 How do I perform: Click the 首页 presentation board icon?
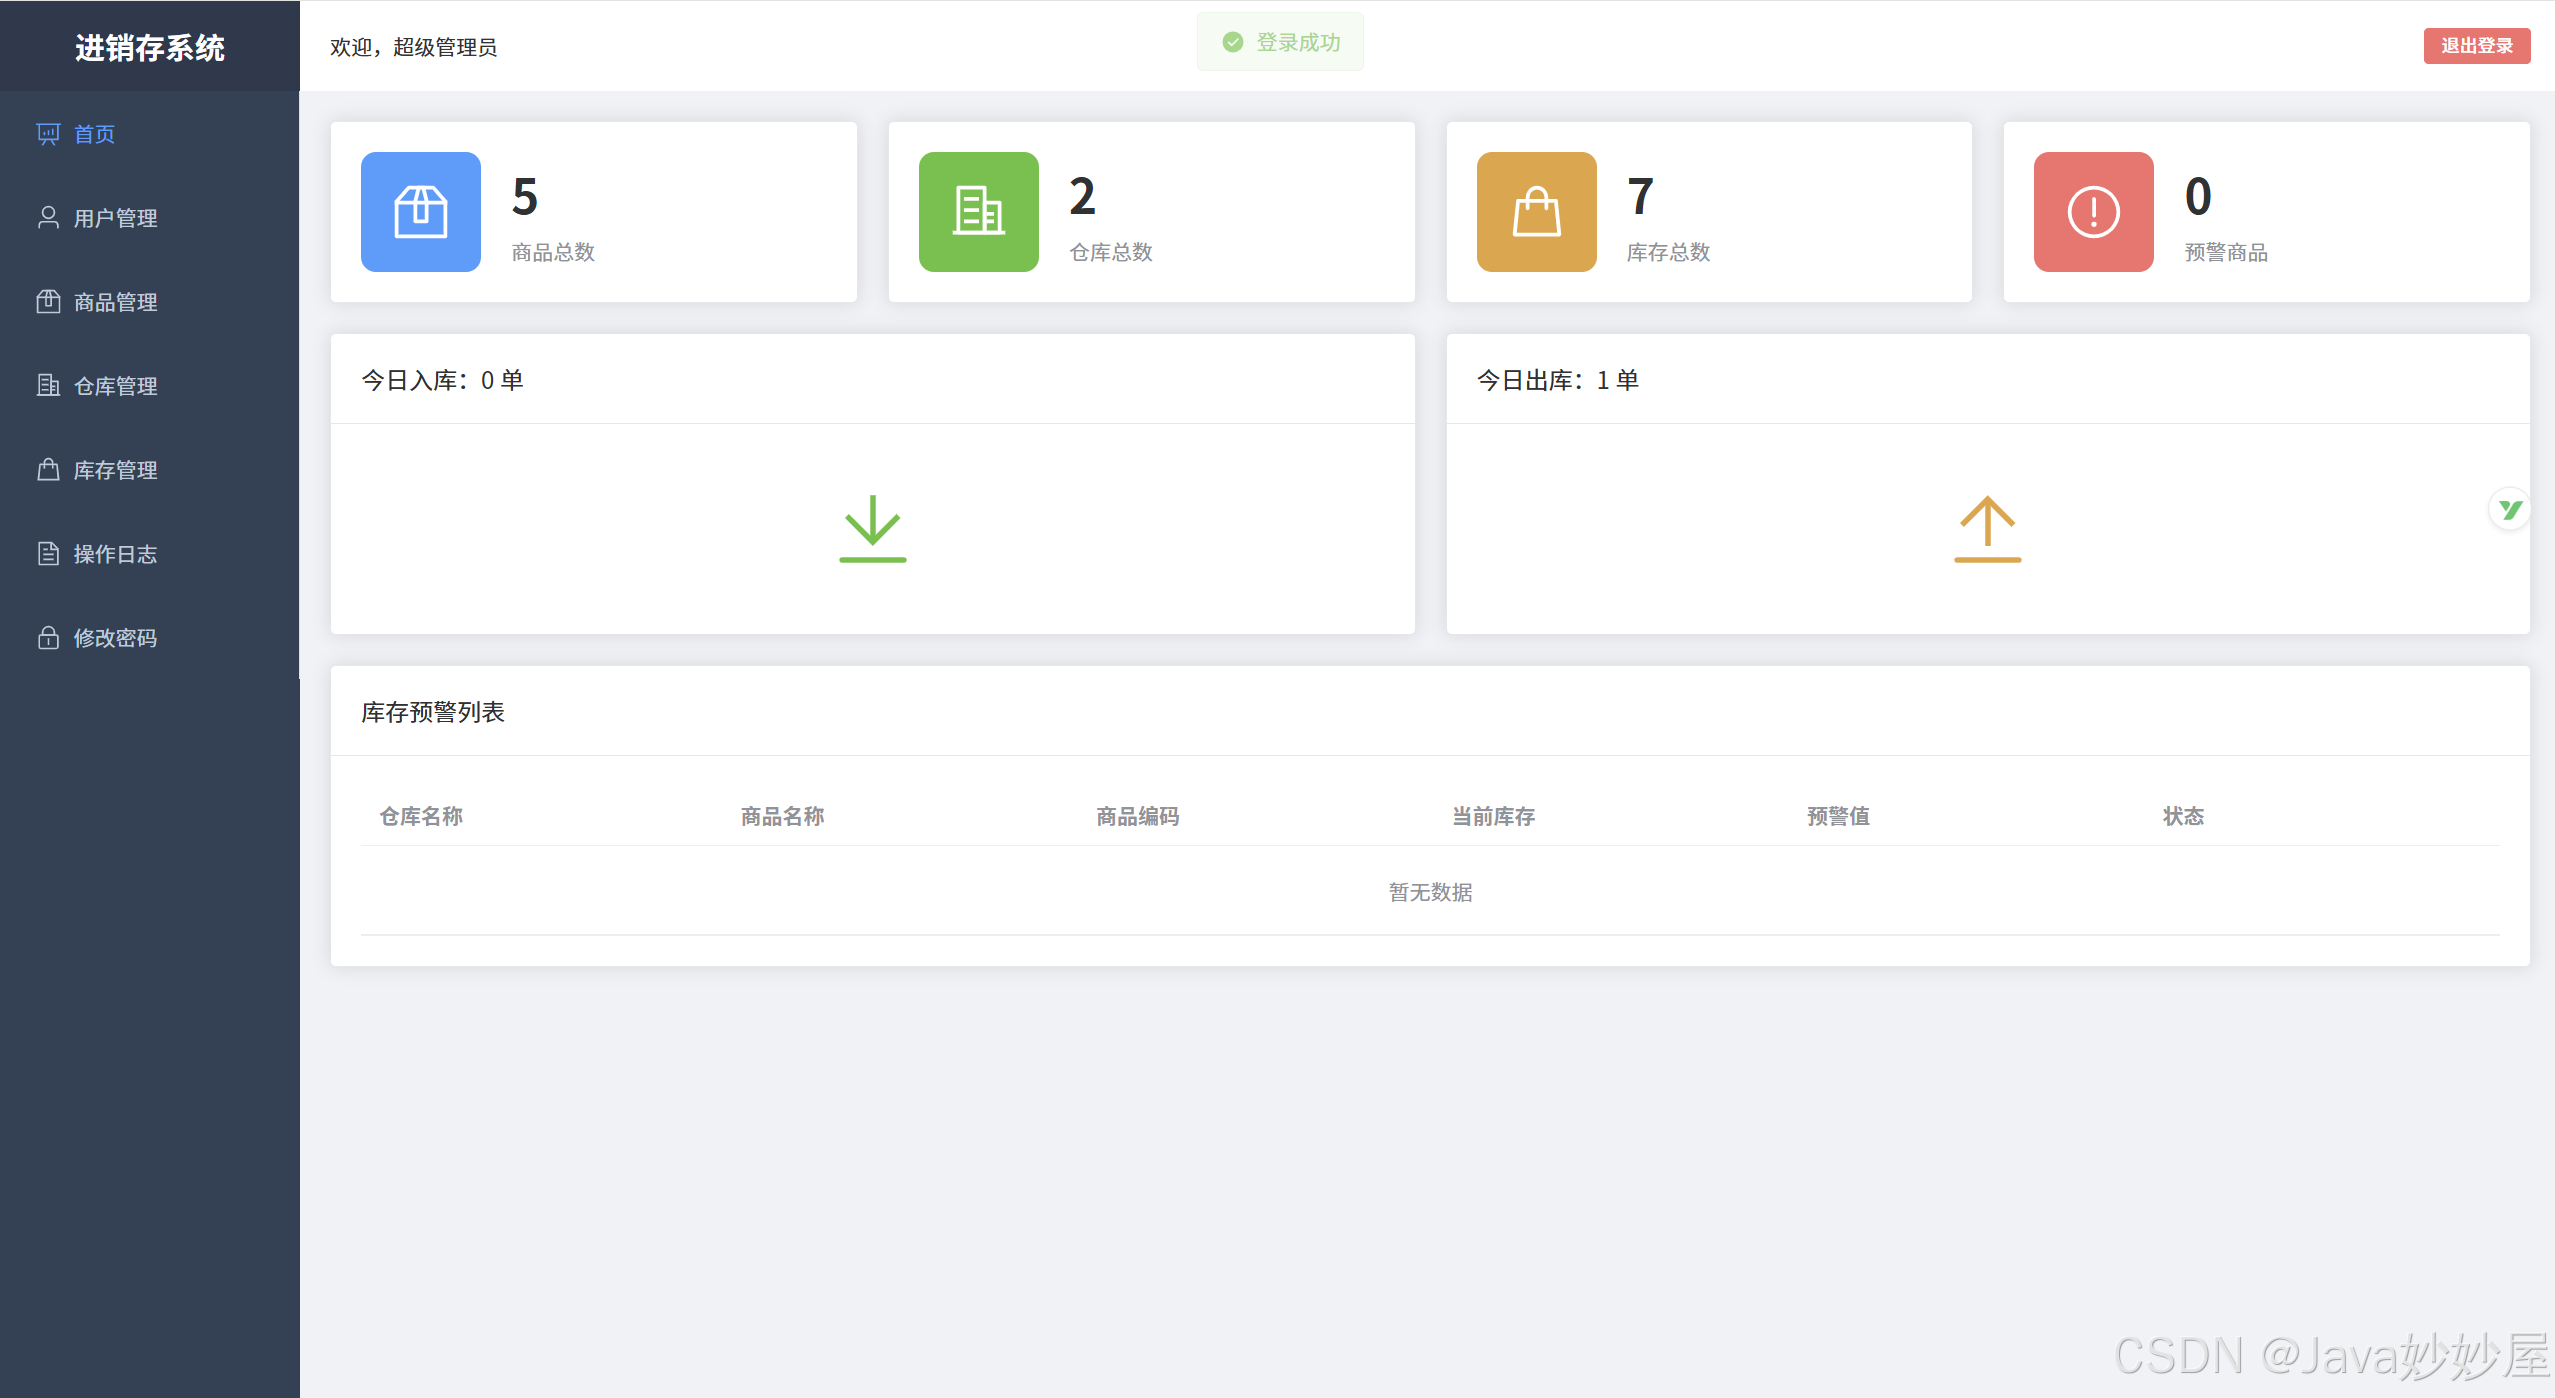pos(48,134)
